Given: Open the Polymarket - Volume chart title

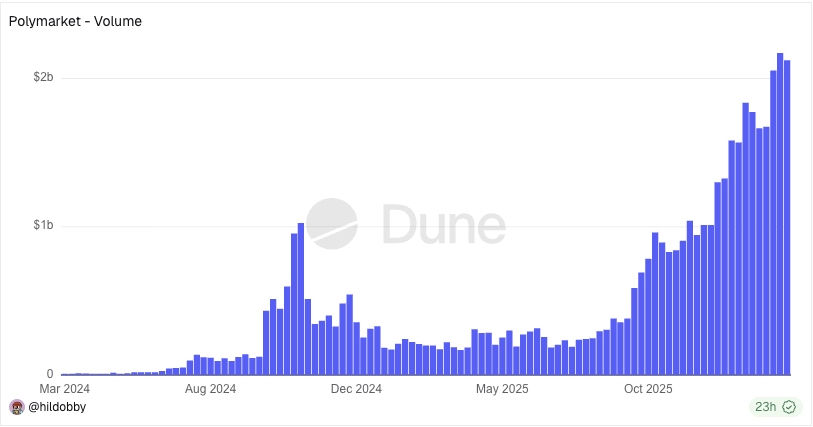Looking at the screenshot, I should click(x=75, y=21).
